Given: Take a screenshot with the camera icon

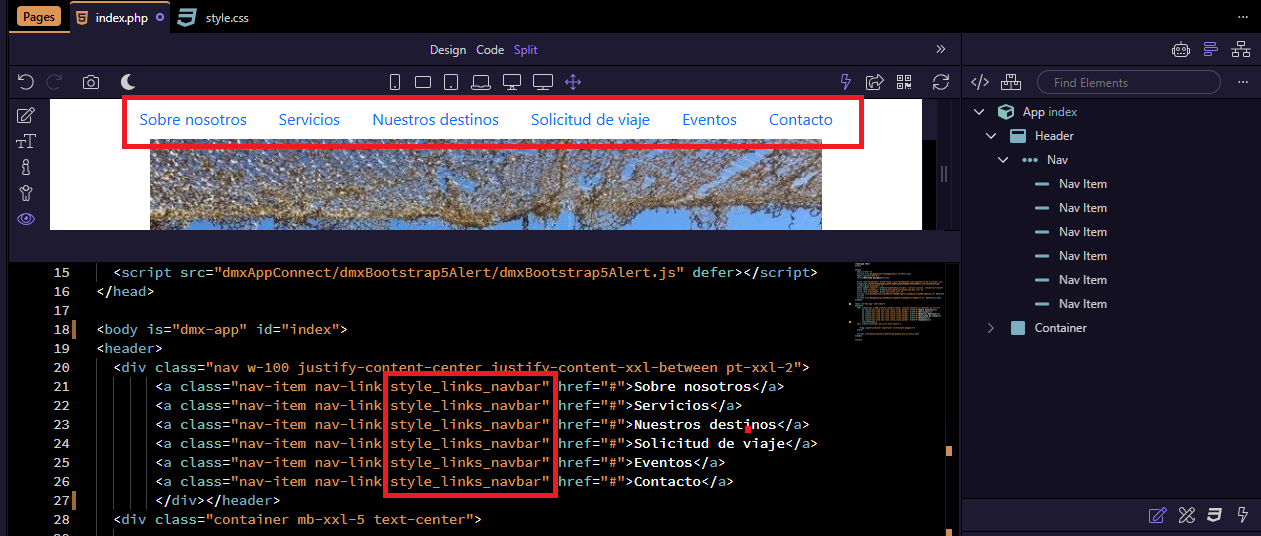Looking at the screenshot, I should click(91, 82).
